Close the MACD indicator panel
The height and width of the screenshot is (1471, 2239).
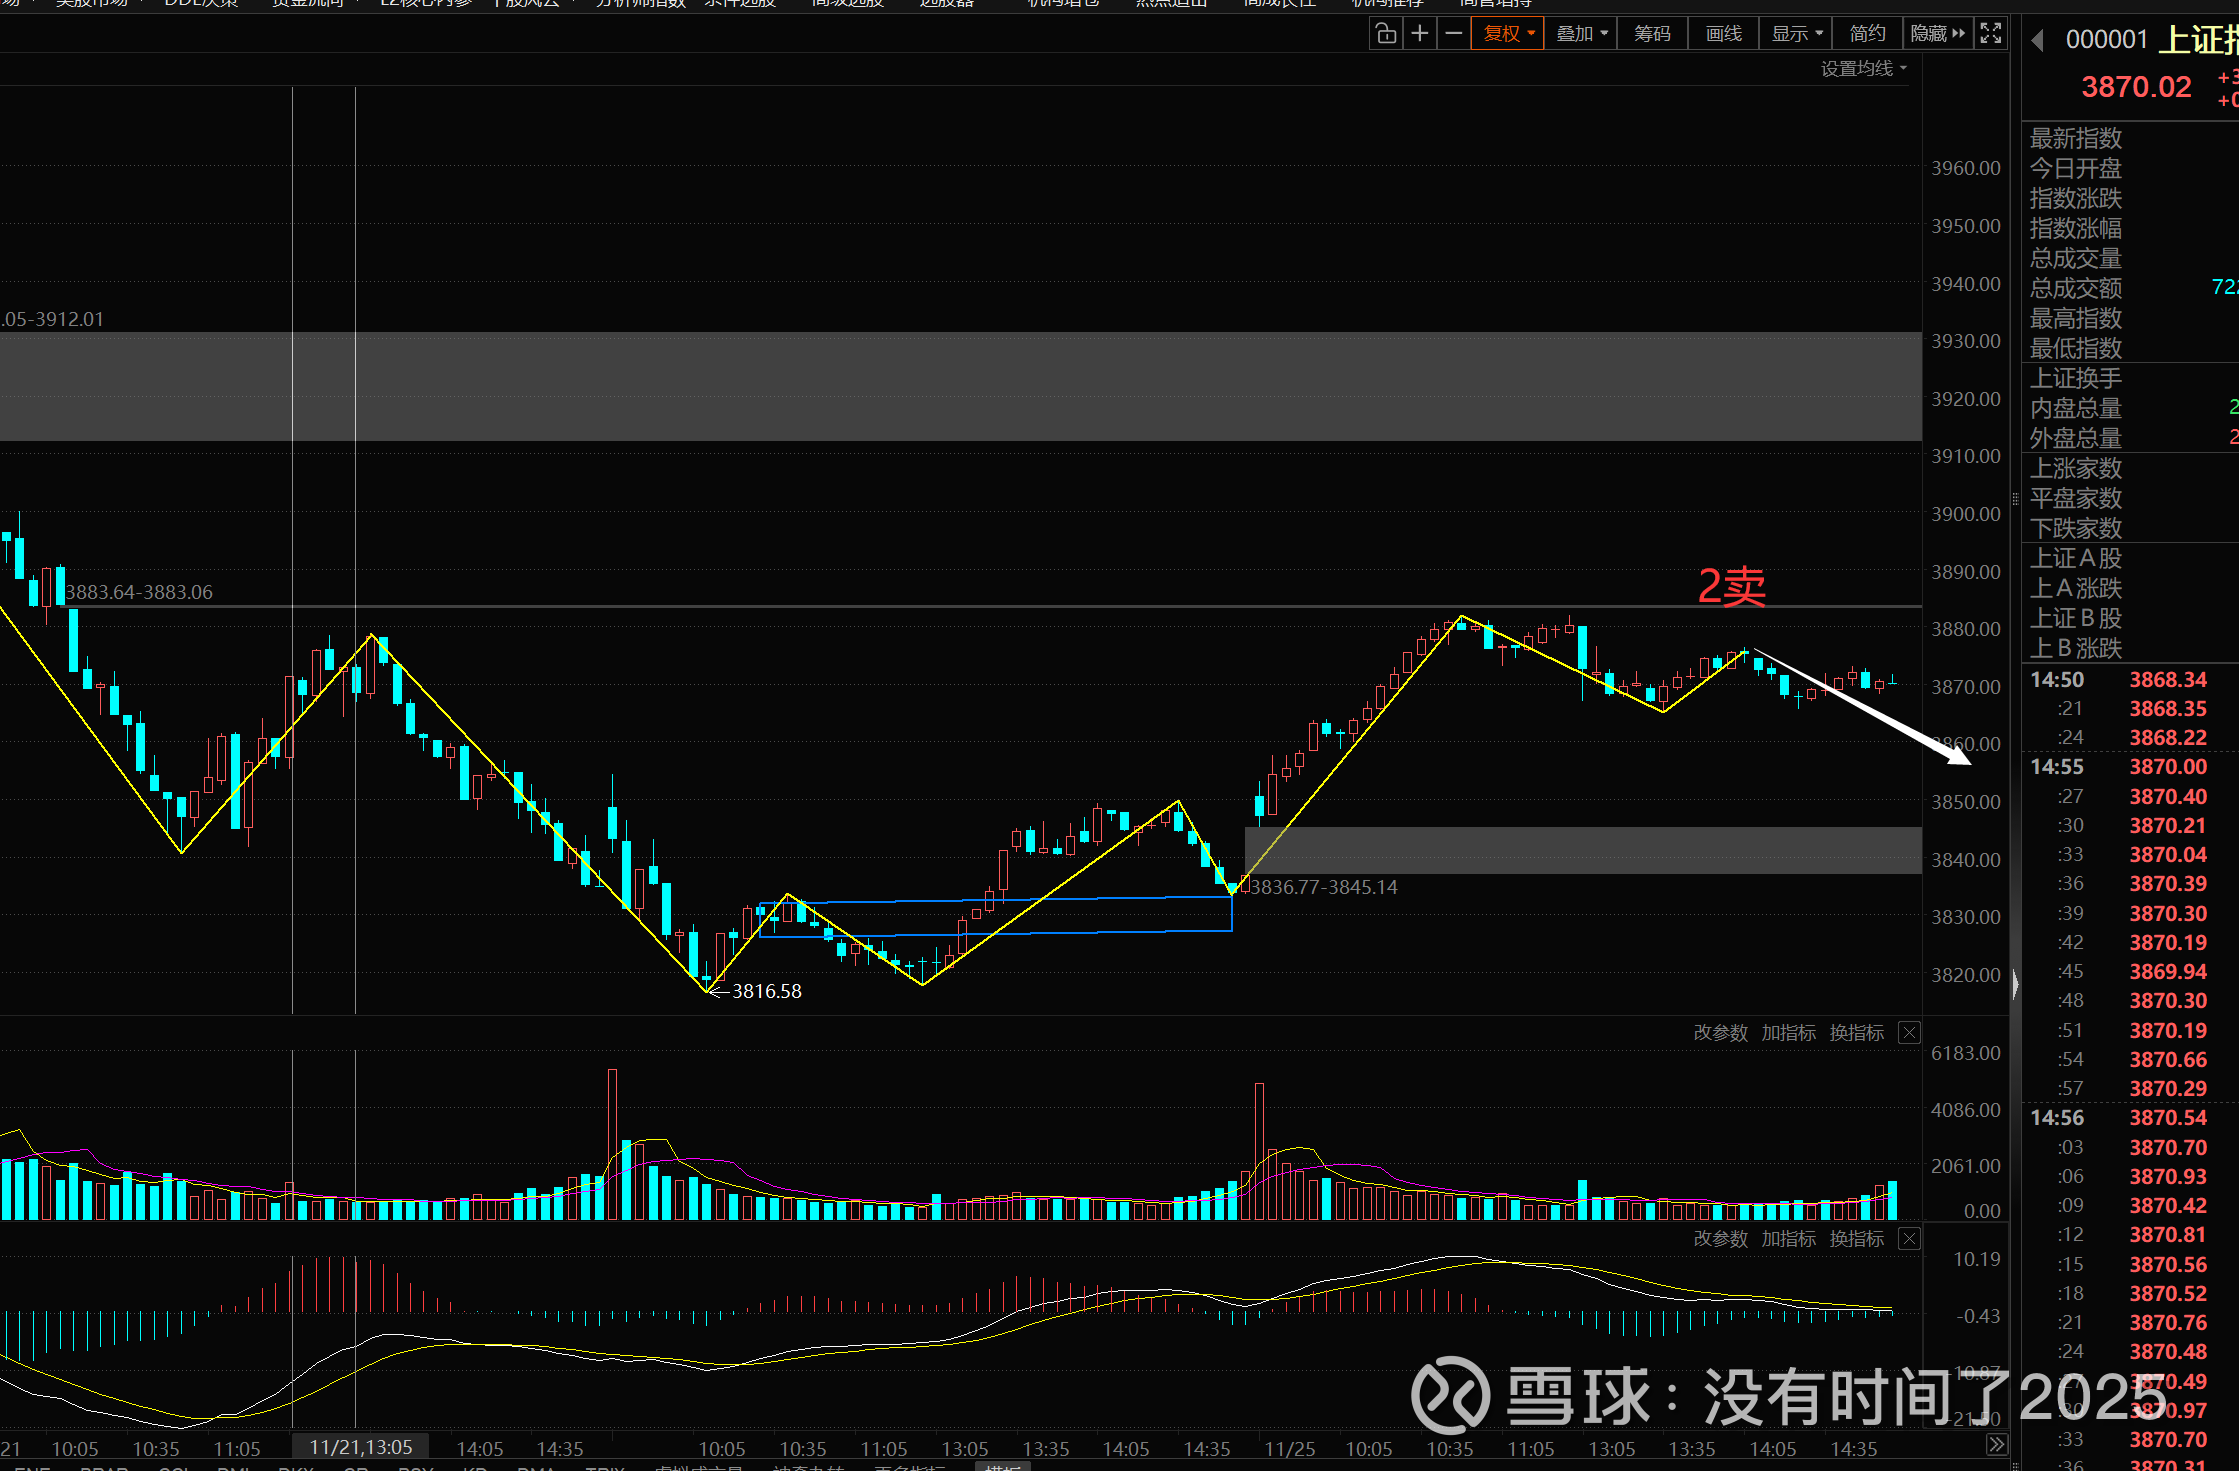pyautogui.click(x=1909, y=1239)
